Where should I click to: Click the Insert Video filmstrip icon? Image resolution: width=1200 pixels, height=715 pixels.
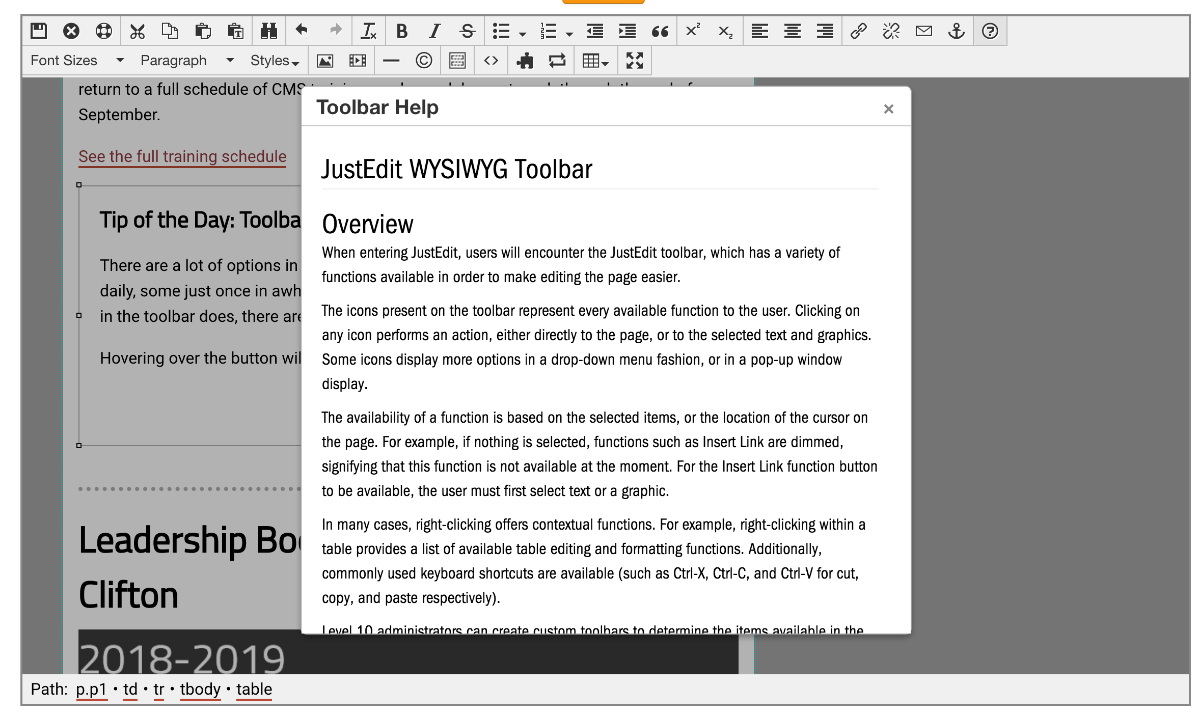(357, 60)
